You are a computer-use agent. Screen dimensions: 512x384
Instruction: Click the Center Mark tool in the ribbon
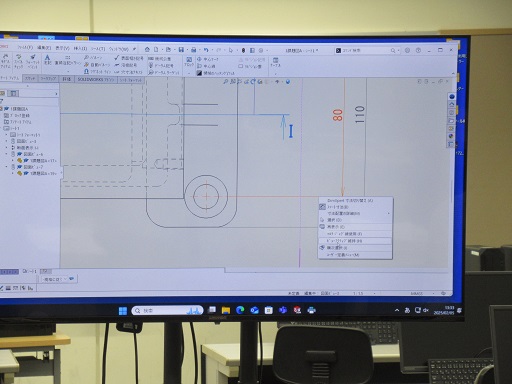(x=208, y=59)
